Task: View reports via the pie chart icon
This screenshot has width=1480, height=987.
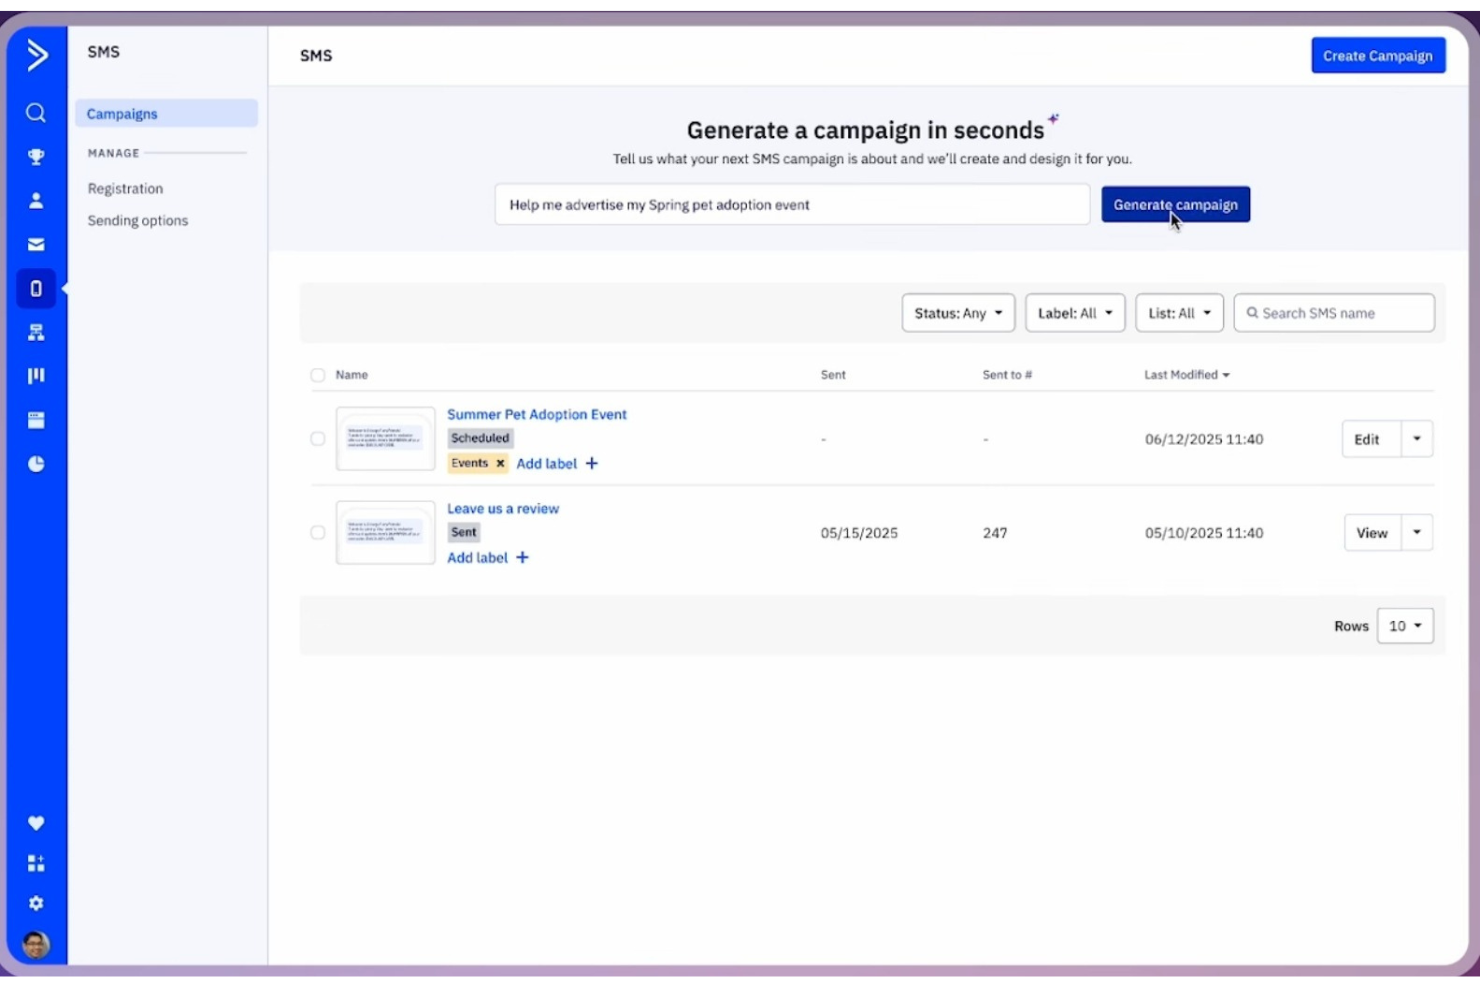Action: [x=36, y=463]
